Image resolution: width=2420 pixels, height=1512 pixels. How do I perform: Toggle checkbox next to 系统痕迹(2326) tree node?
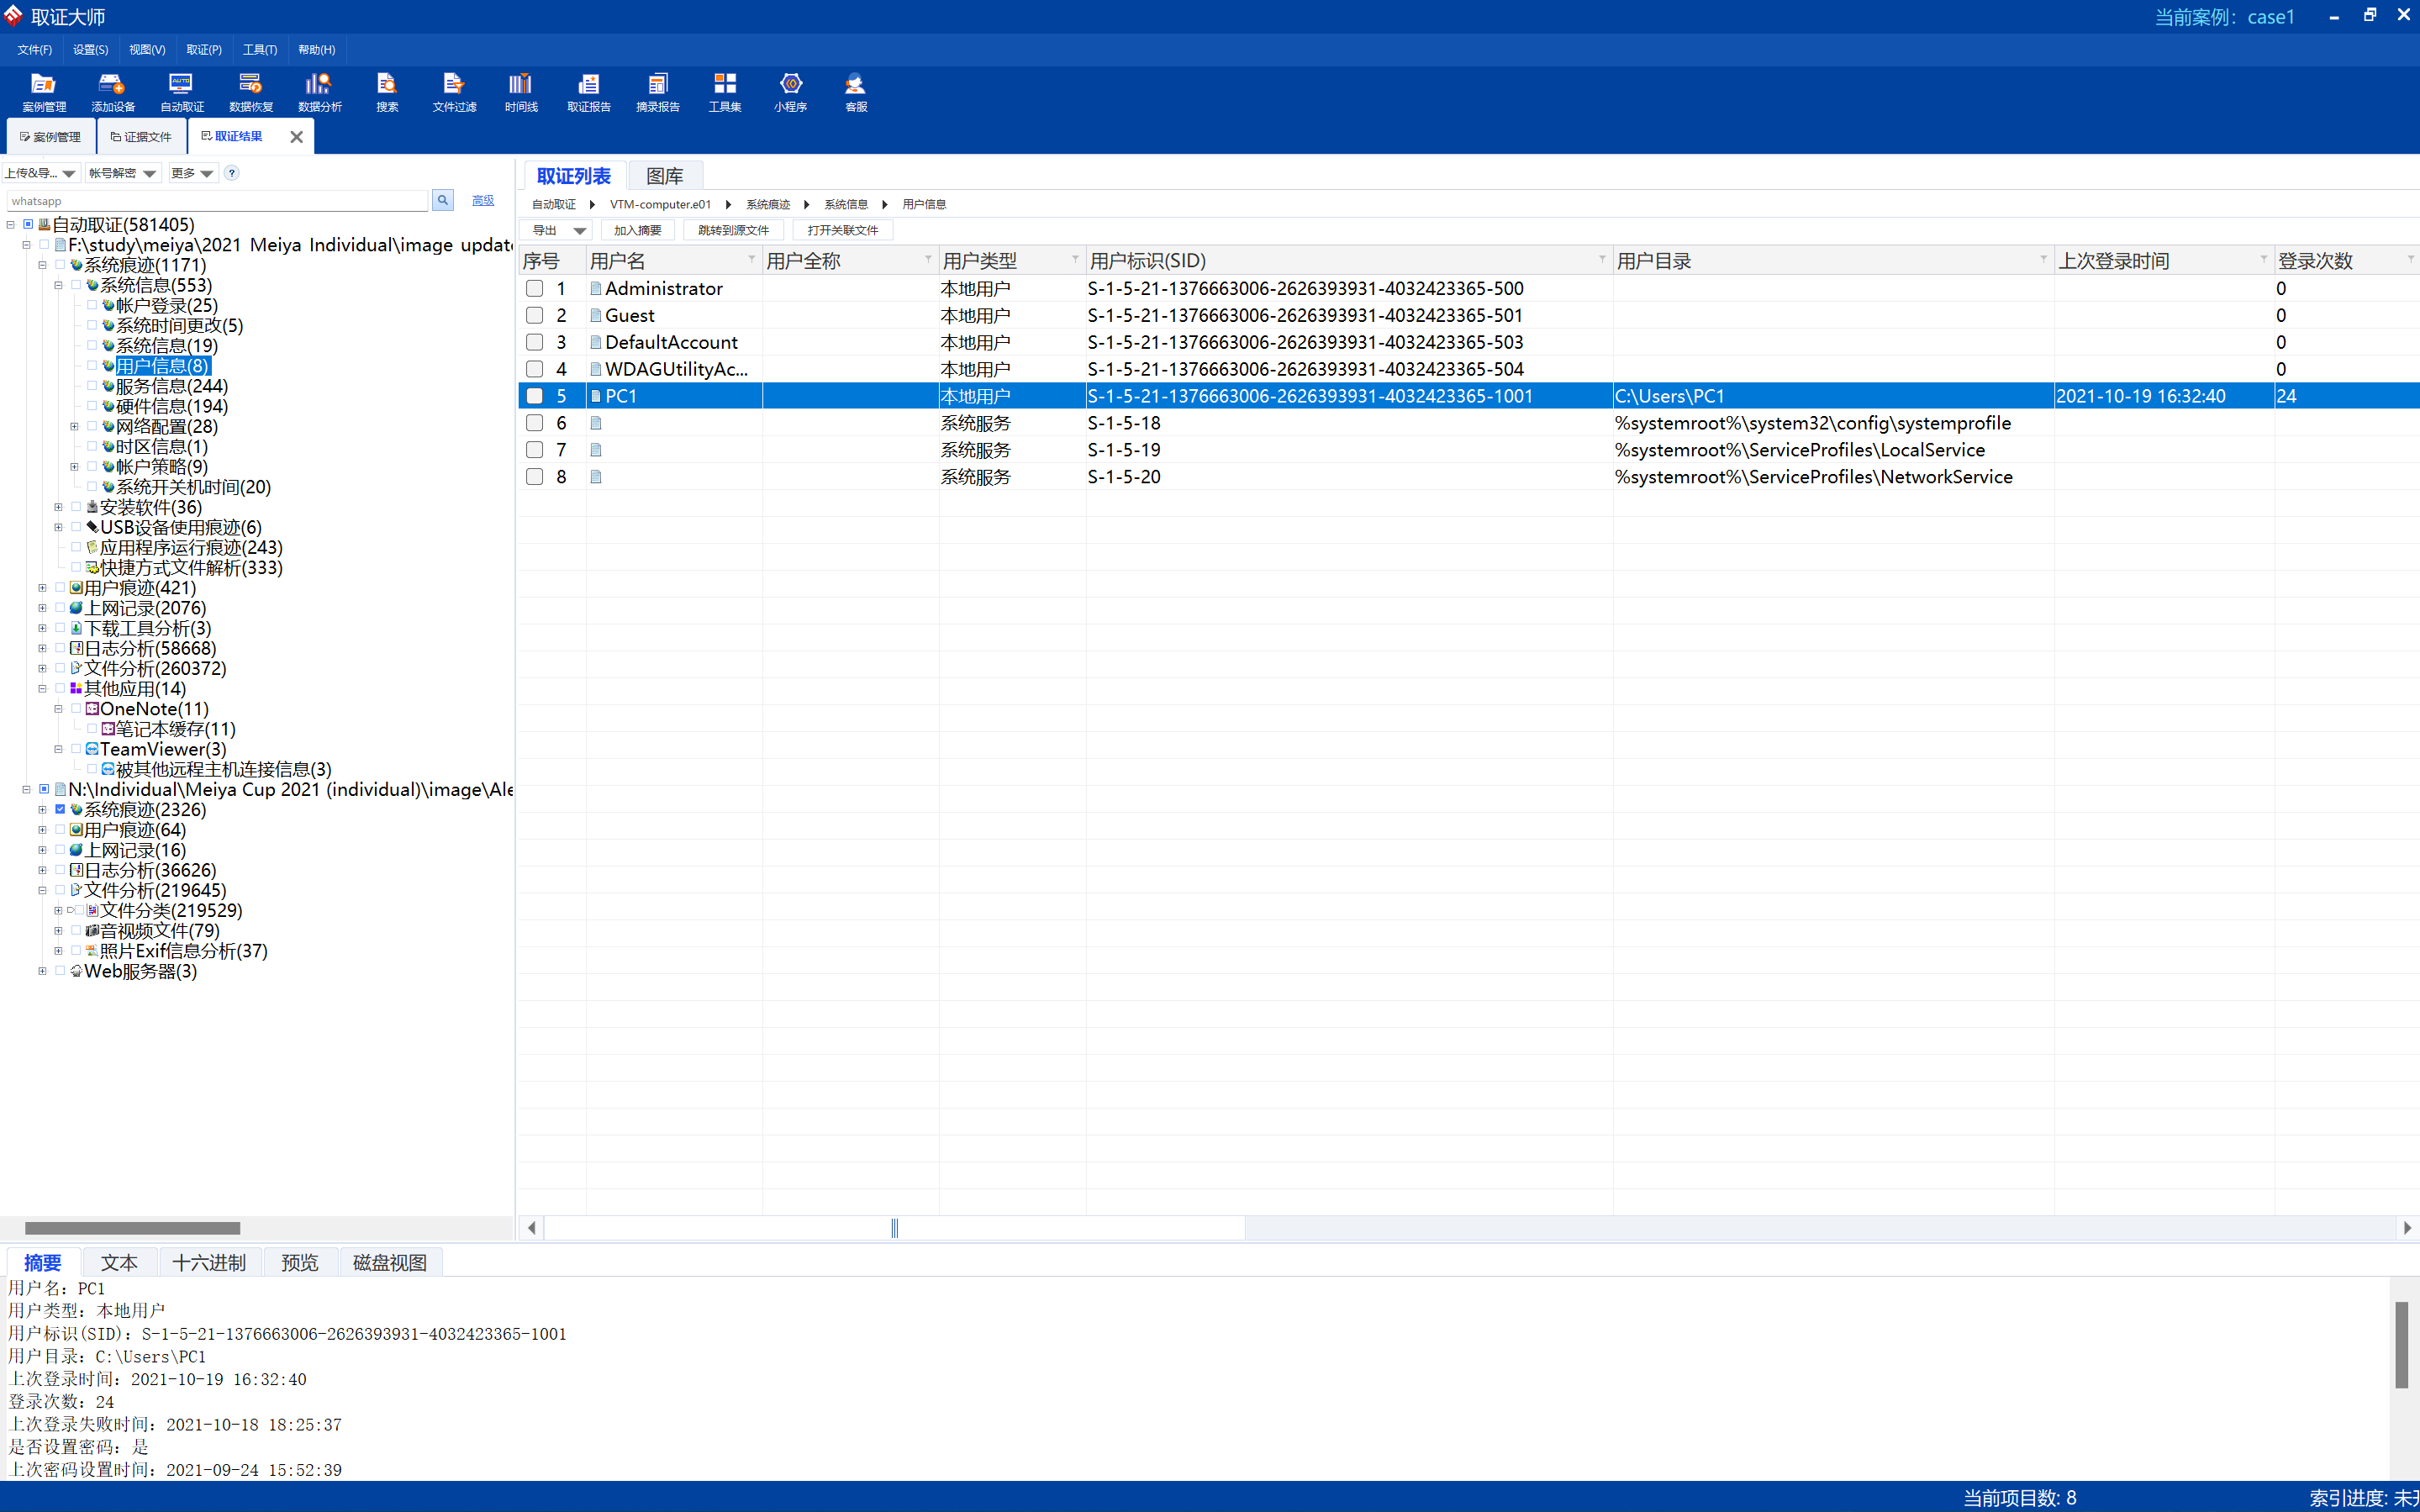pyautogui.click(x=60, y=809)
